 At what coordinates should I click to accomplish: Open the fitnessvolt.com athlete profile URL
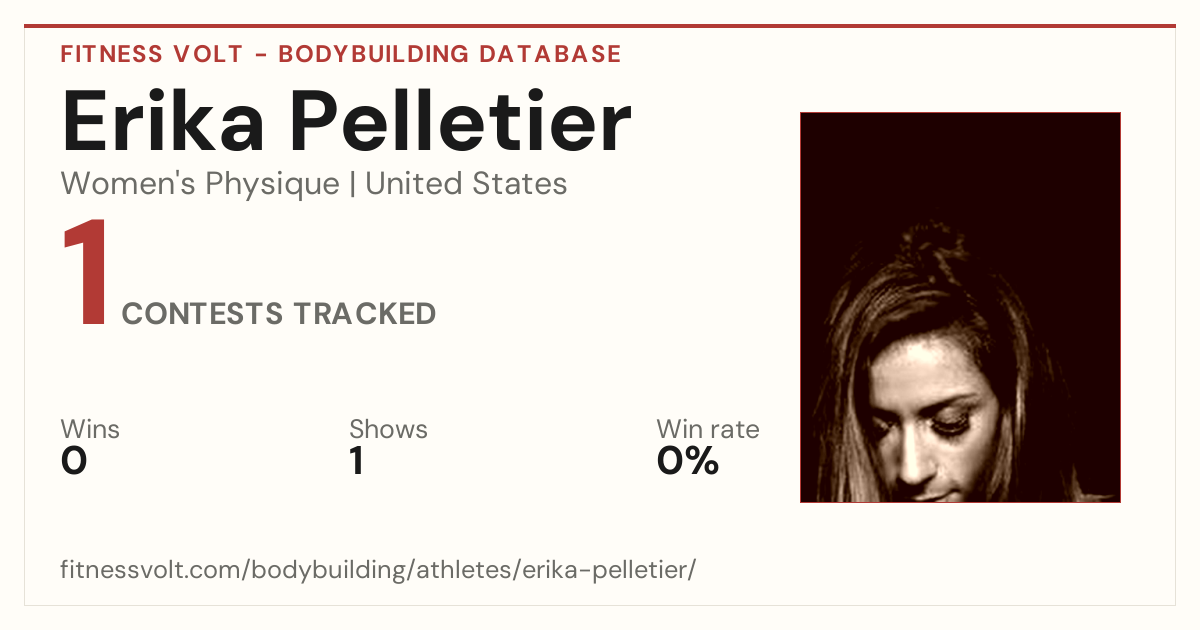[x=378, y=571]
